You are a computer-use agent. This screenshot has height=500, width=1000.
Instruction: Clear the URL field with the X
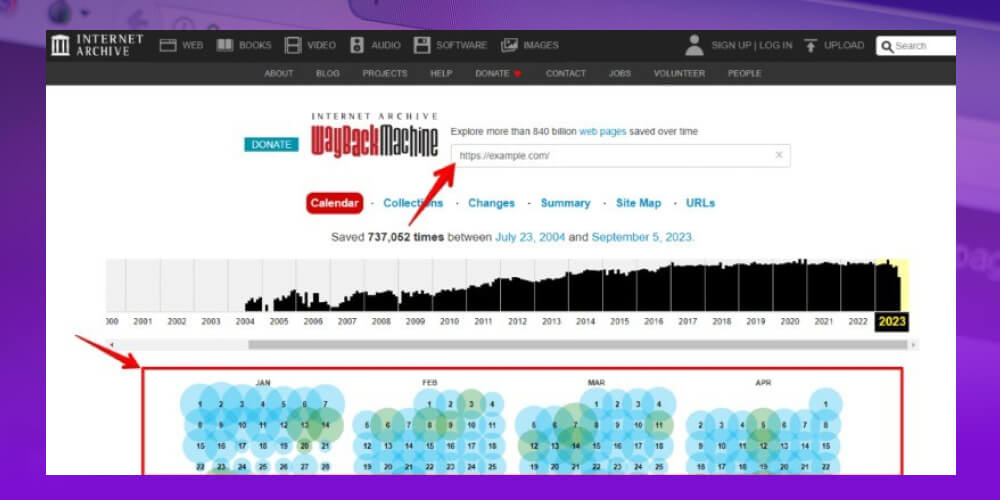[x=779, y=155]
